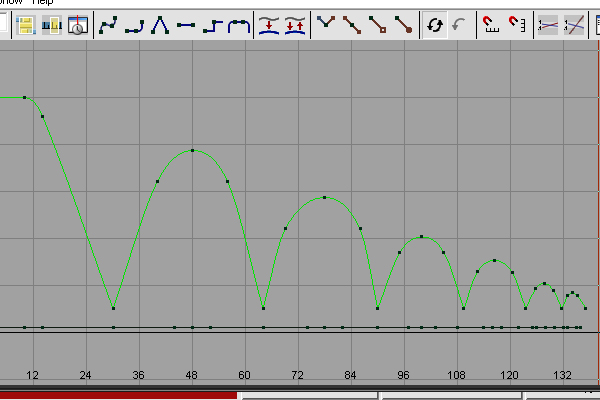The width and height of the screenshot is (600, 400).
Task: Click the frame 12 label on time ruler
Action: 33,375
